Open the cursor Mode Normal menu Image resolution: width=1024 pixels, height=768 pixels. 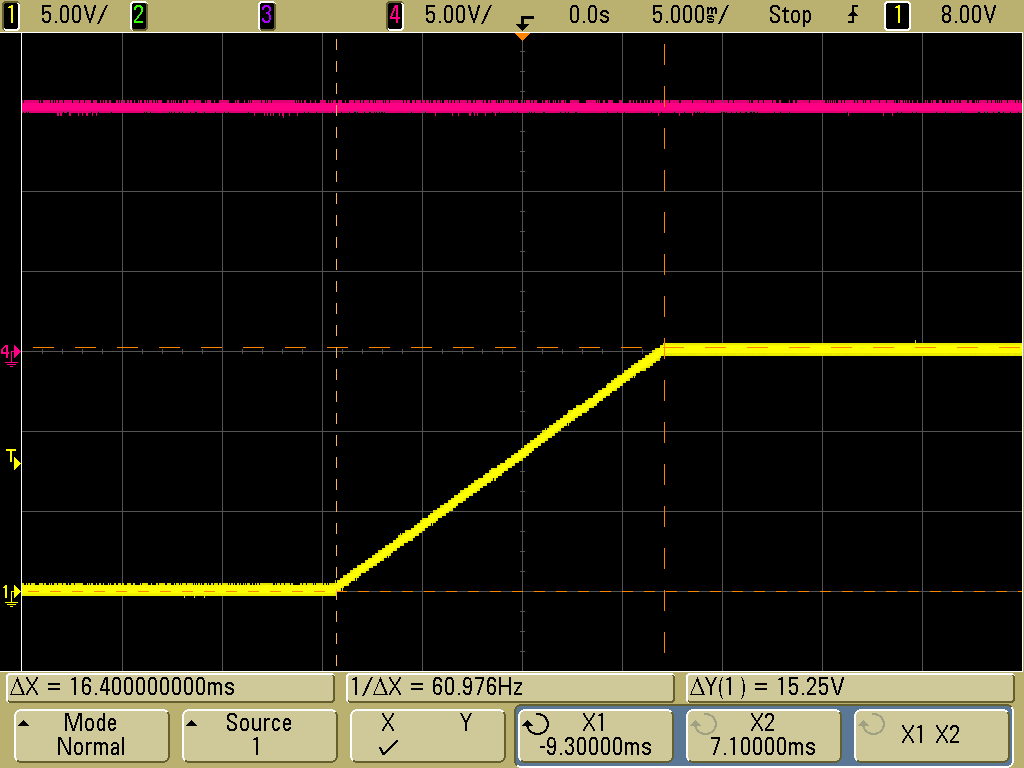(90, 735)
